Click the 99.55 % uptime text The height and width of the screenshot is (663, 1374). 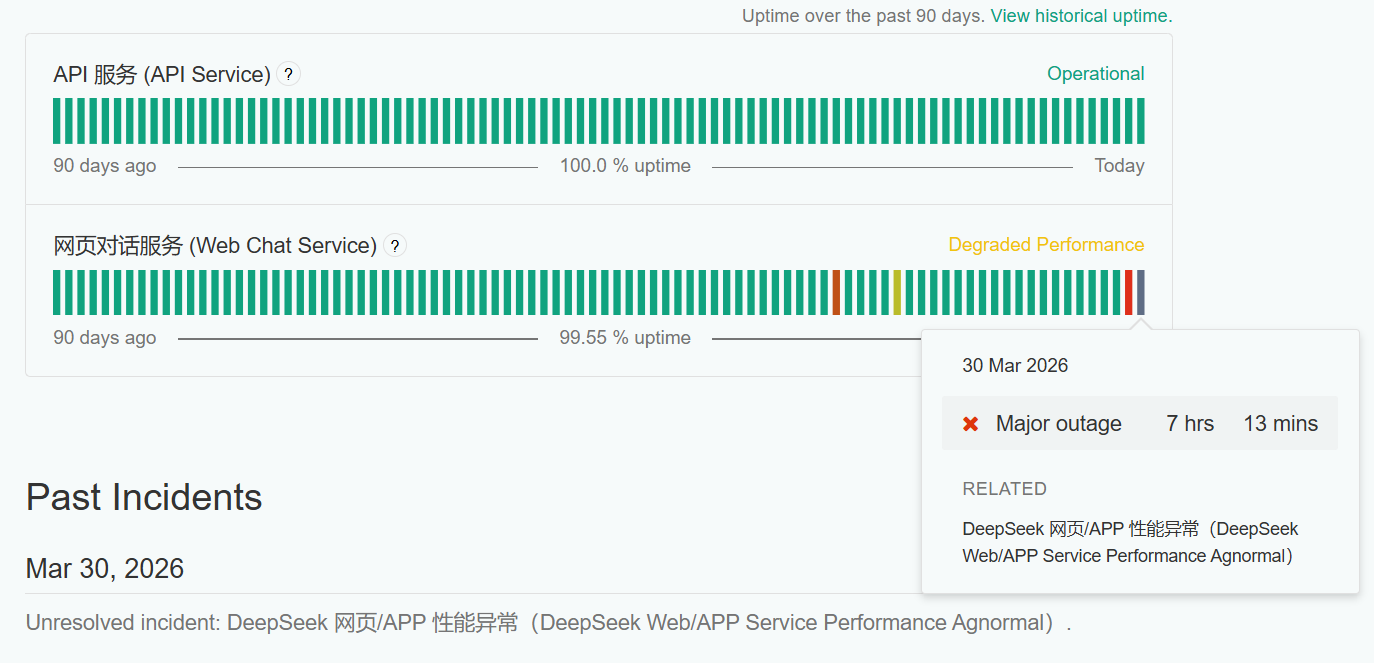pos(625,338)
